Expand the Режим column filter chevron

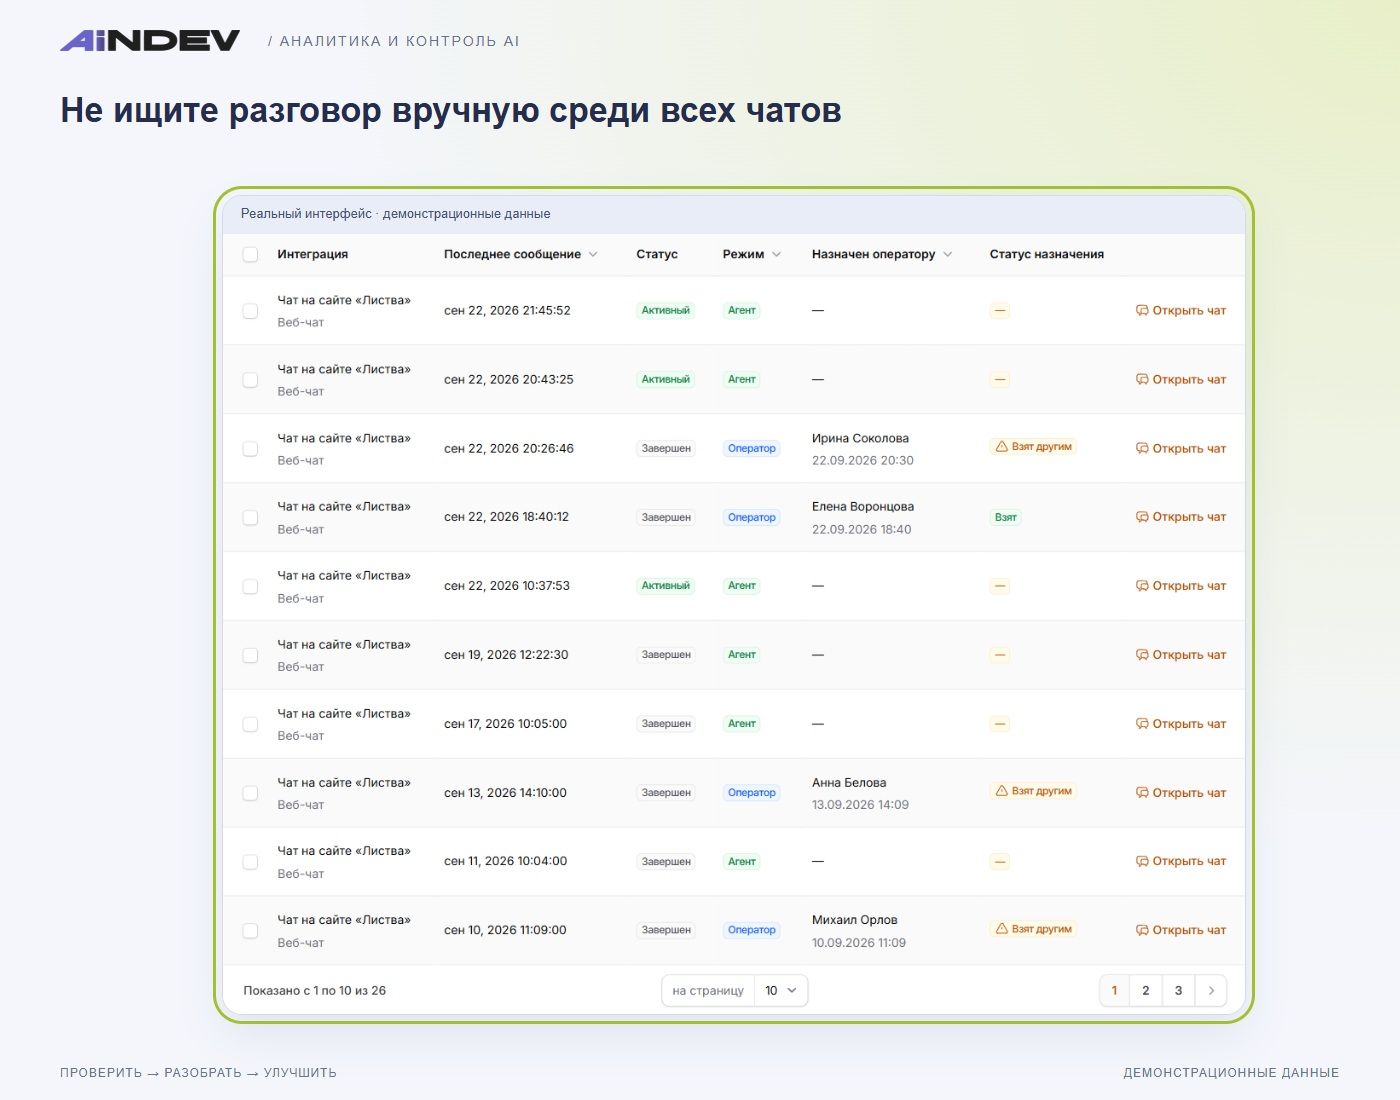pos(776,255)
